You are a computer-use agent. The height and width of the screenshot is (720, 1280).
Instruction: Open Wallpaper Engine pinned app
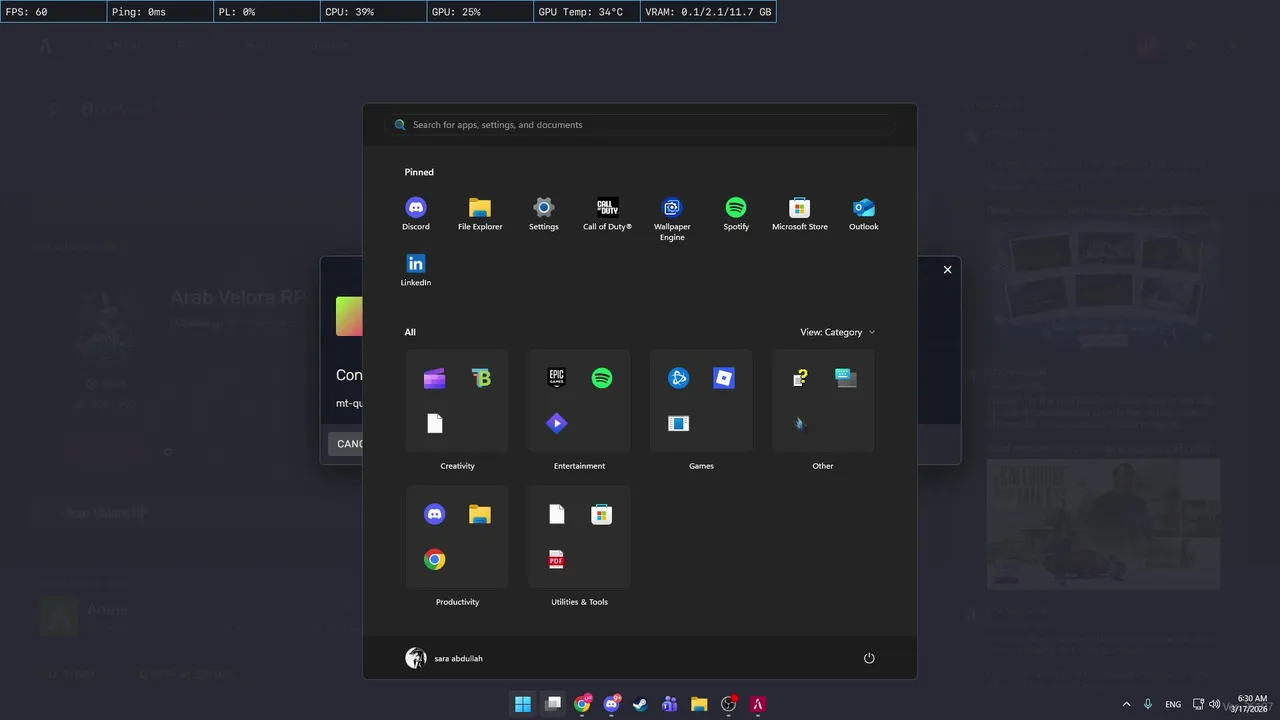tap(672, 219)
